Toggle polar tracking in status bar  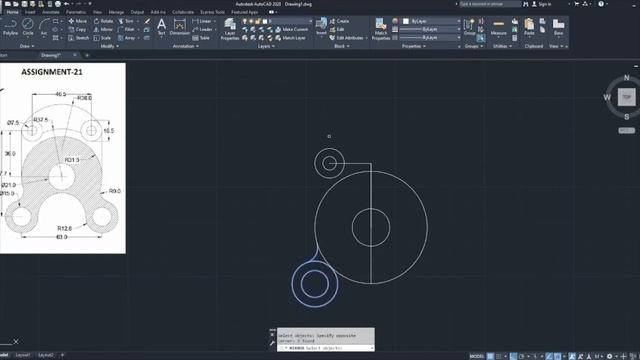click(x=522, y=356)
